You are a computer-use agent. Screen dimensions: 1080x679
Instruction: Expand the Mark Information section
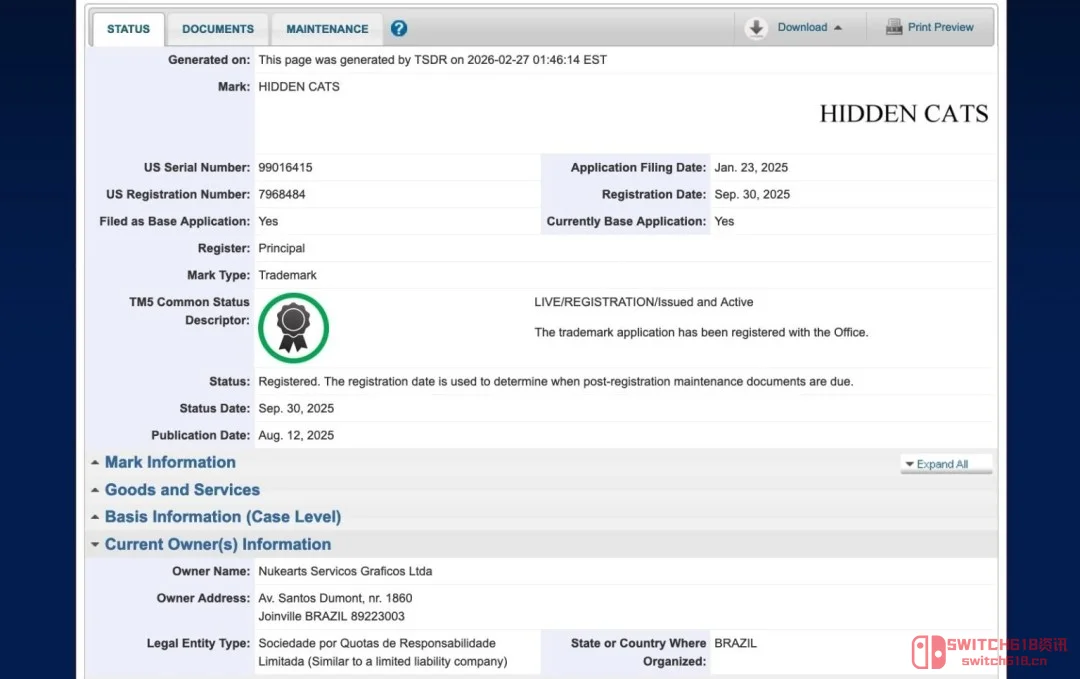(170, 462)
